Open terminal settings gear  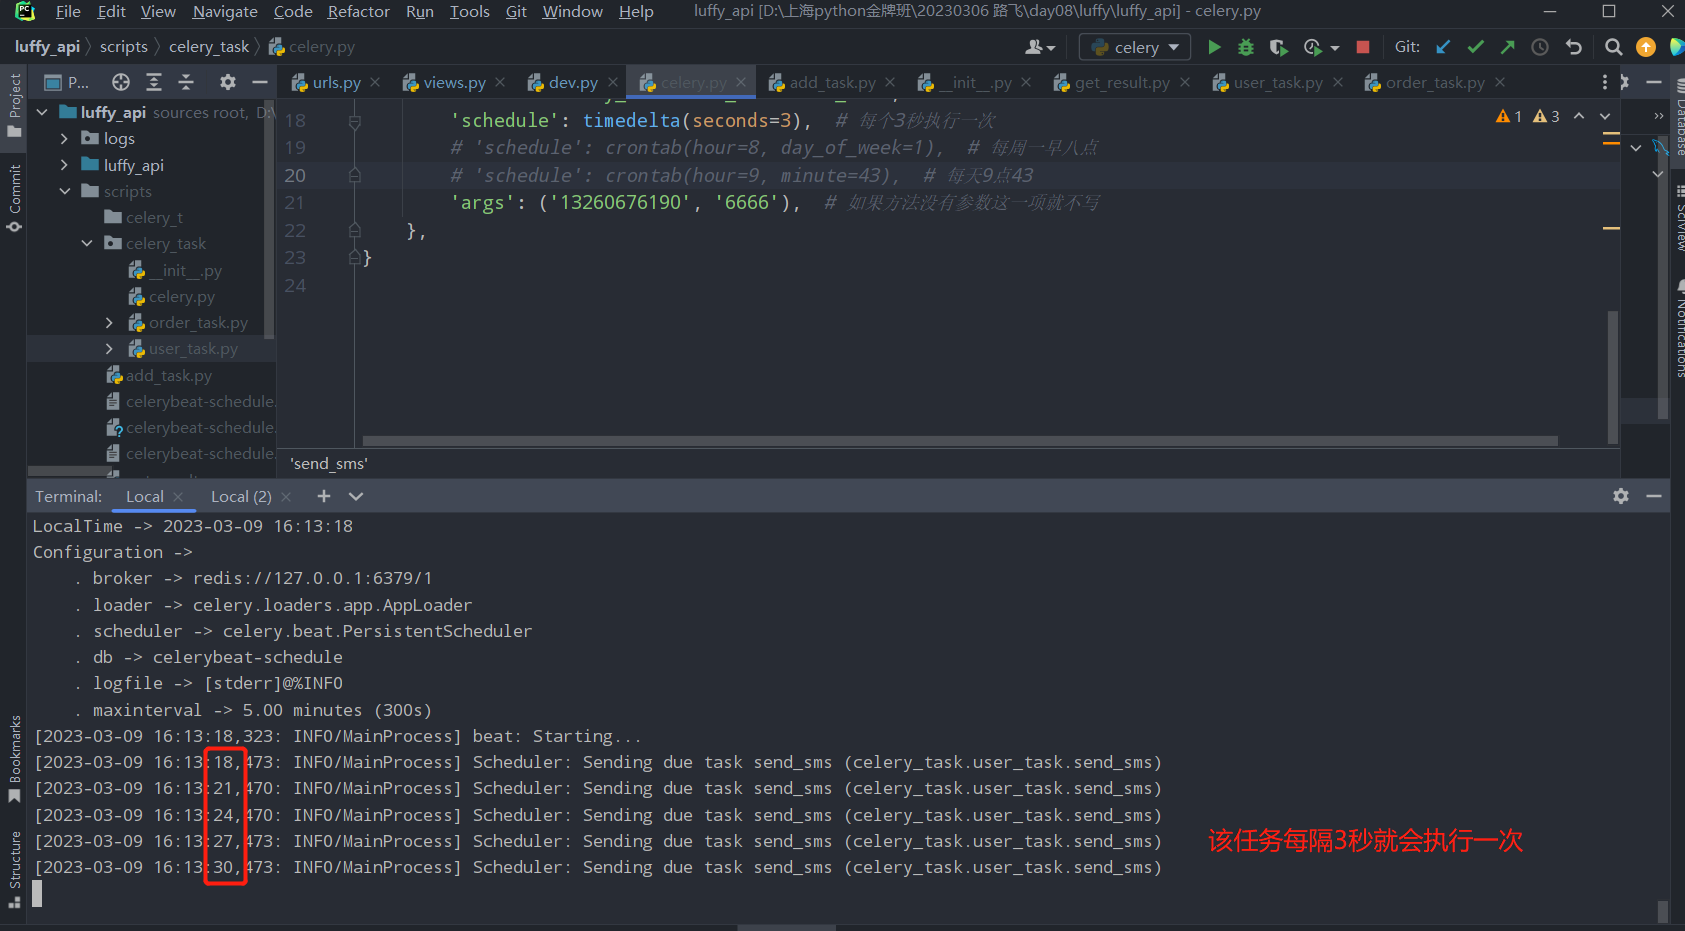(1621, 496)
